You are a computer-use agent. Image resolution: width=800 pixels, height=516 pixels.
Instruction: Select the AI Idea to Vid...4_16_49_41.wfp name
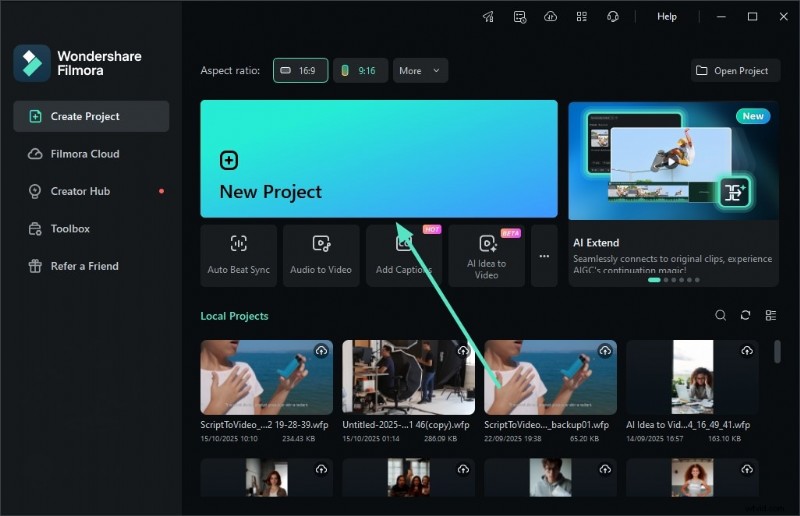[x=688, y=425]
